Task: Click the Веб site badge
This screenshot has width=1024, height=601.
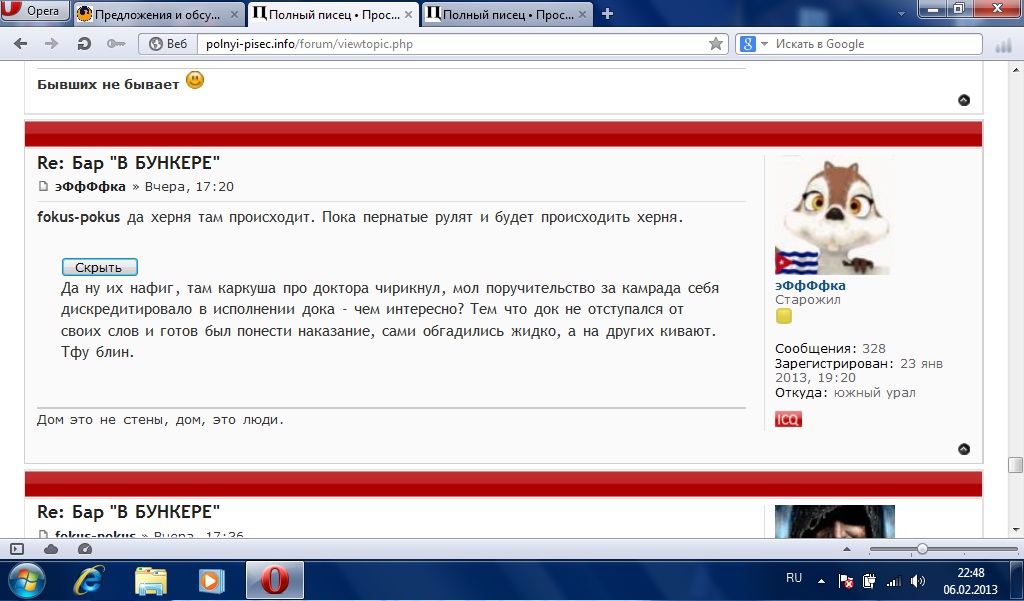Action: coord(168,44)
